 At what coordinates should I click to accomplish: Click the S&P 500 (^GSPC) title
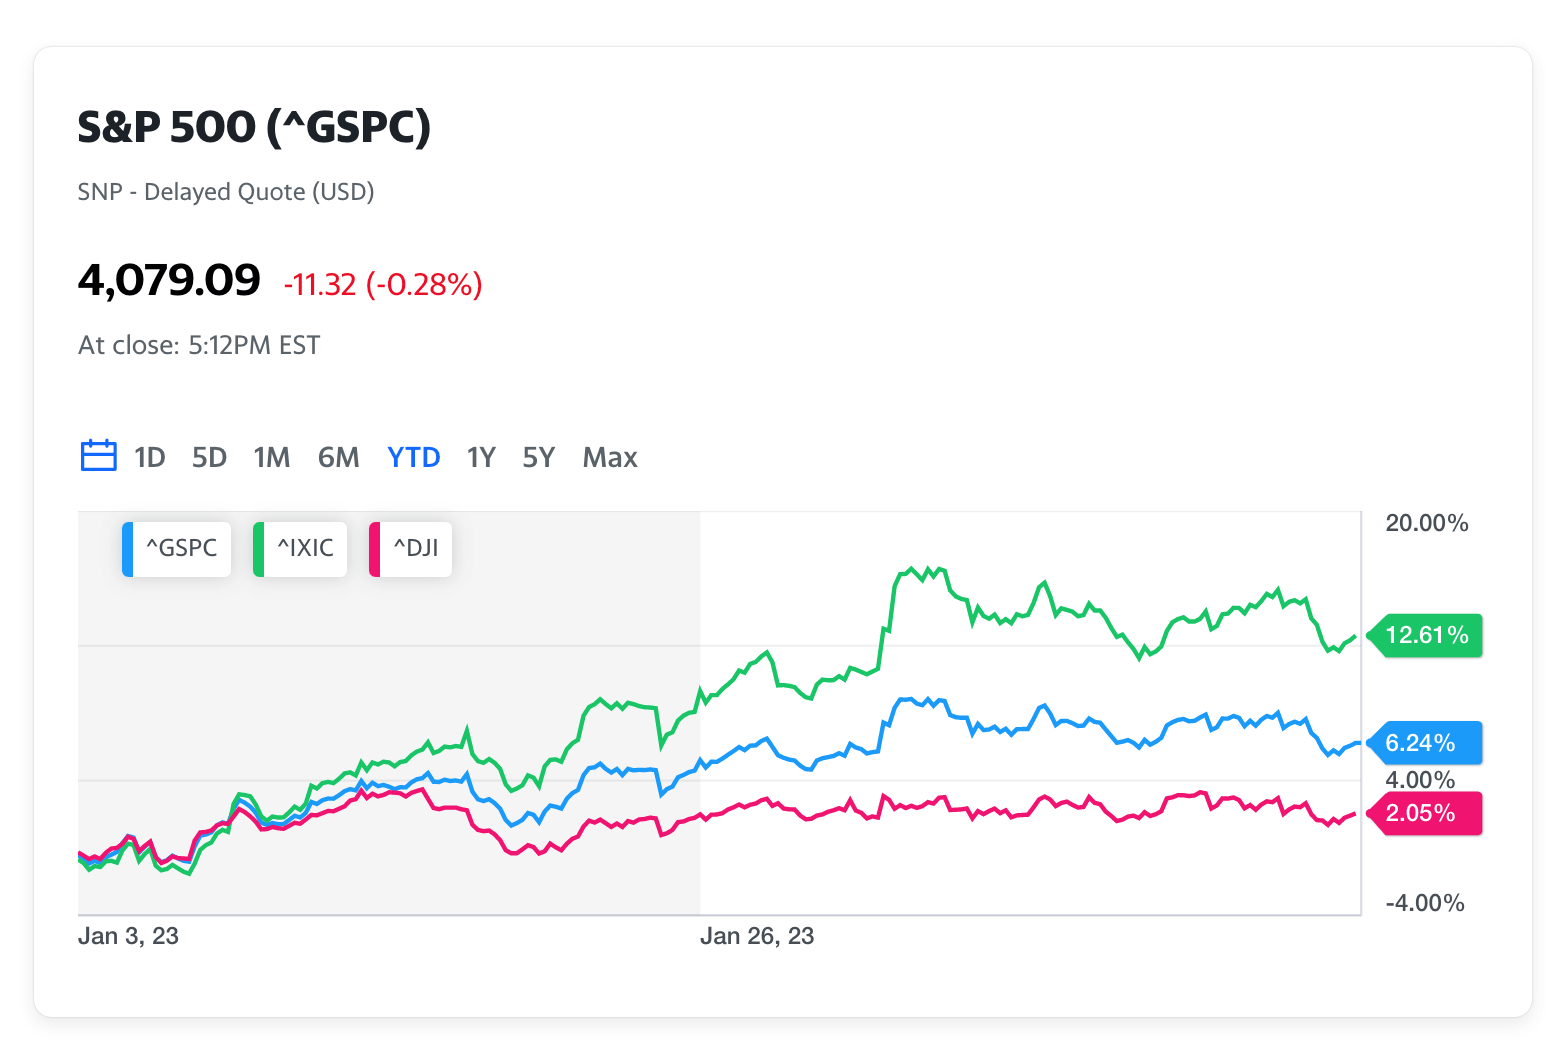(254, 127)
